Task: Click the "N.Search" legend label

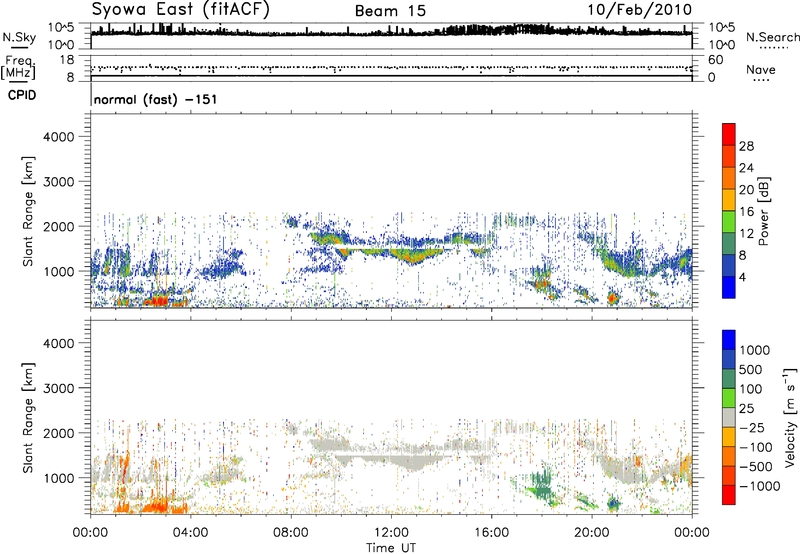Action: (772, 37)
